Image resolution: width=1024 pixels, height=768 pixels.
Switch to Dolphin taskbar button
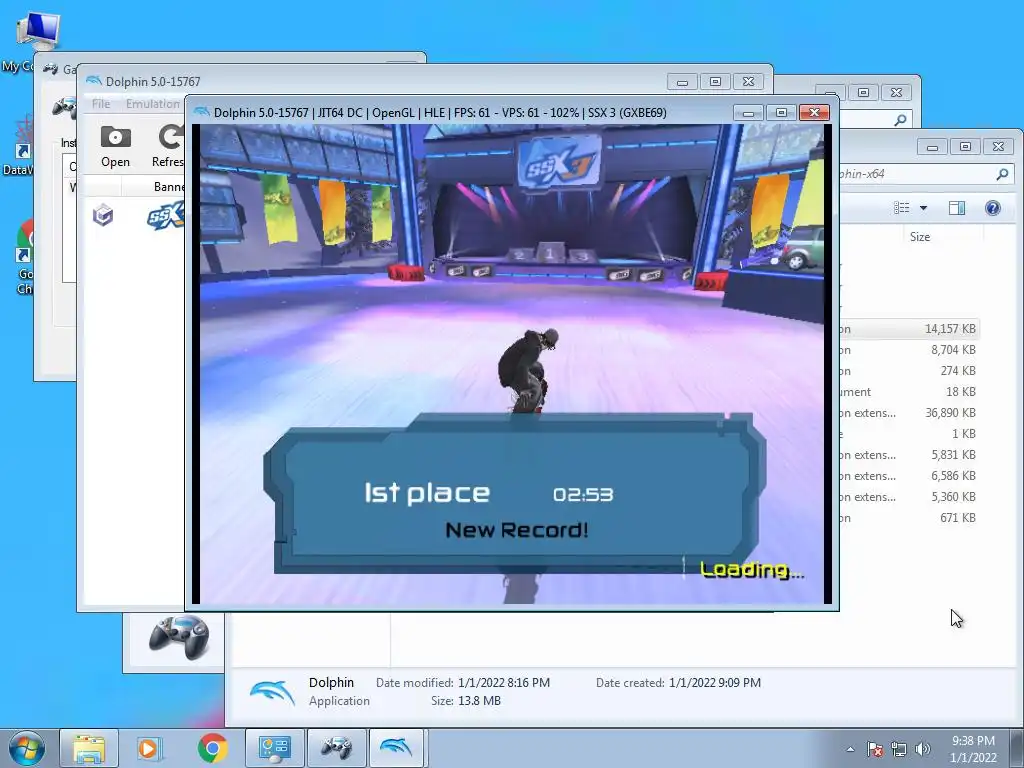tap(396, 748)
